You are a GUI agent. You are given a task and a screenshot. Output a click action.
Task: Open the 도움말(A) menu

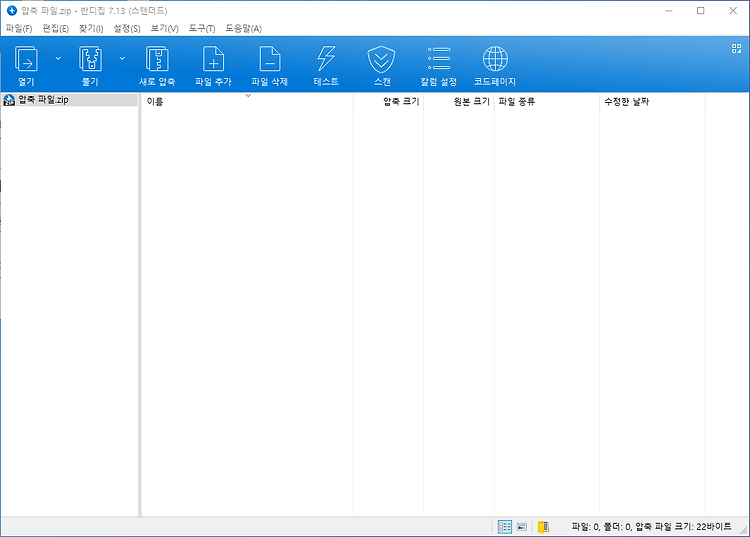pos(243,29)
